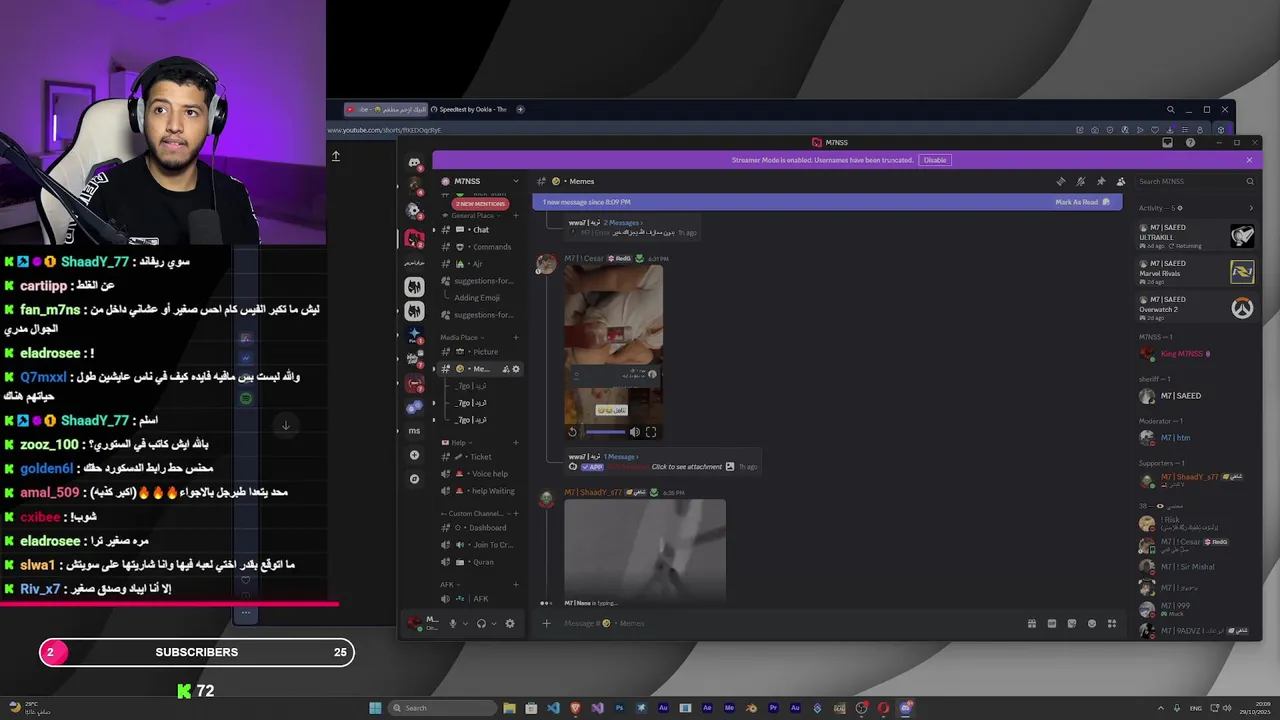Toggle the member list icon

point(1121,181)
